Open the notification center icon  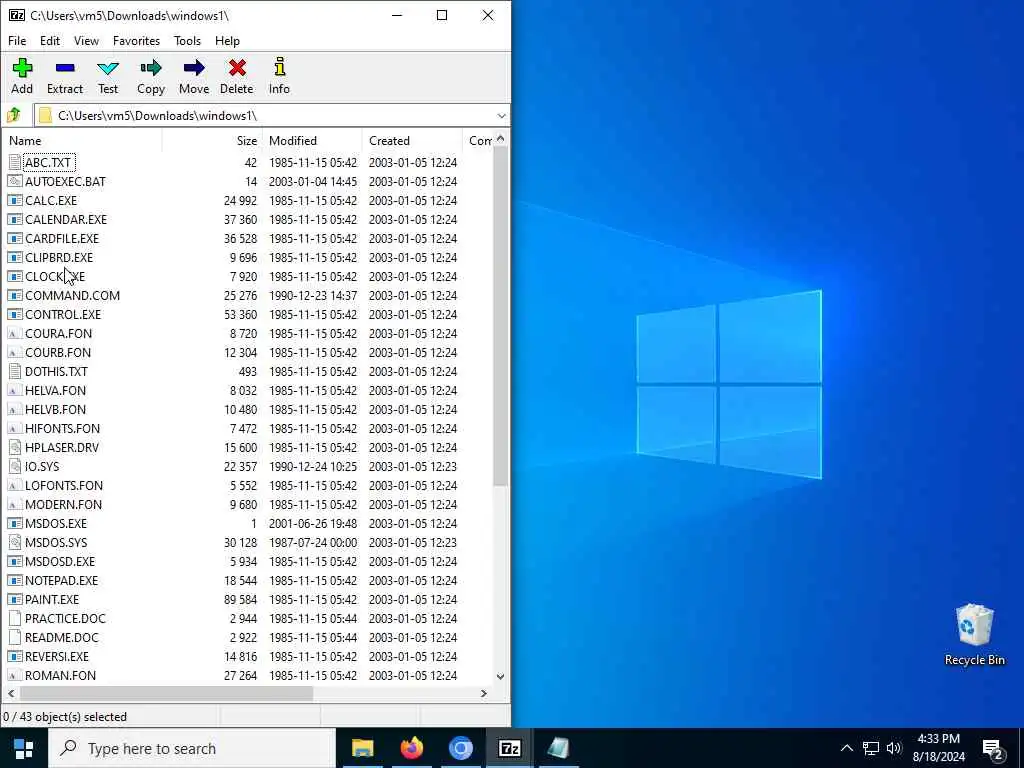993,748
